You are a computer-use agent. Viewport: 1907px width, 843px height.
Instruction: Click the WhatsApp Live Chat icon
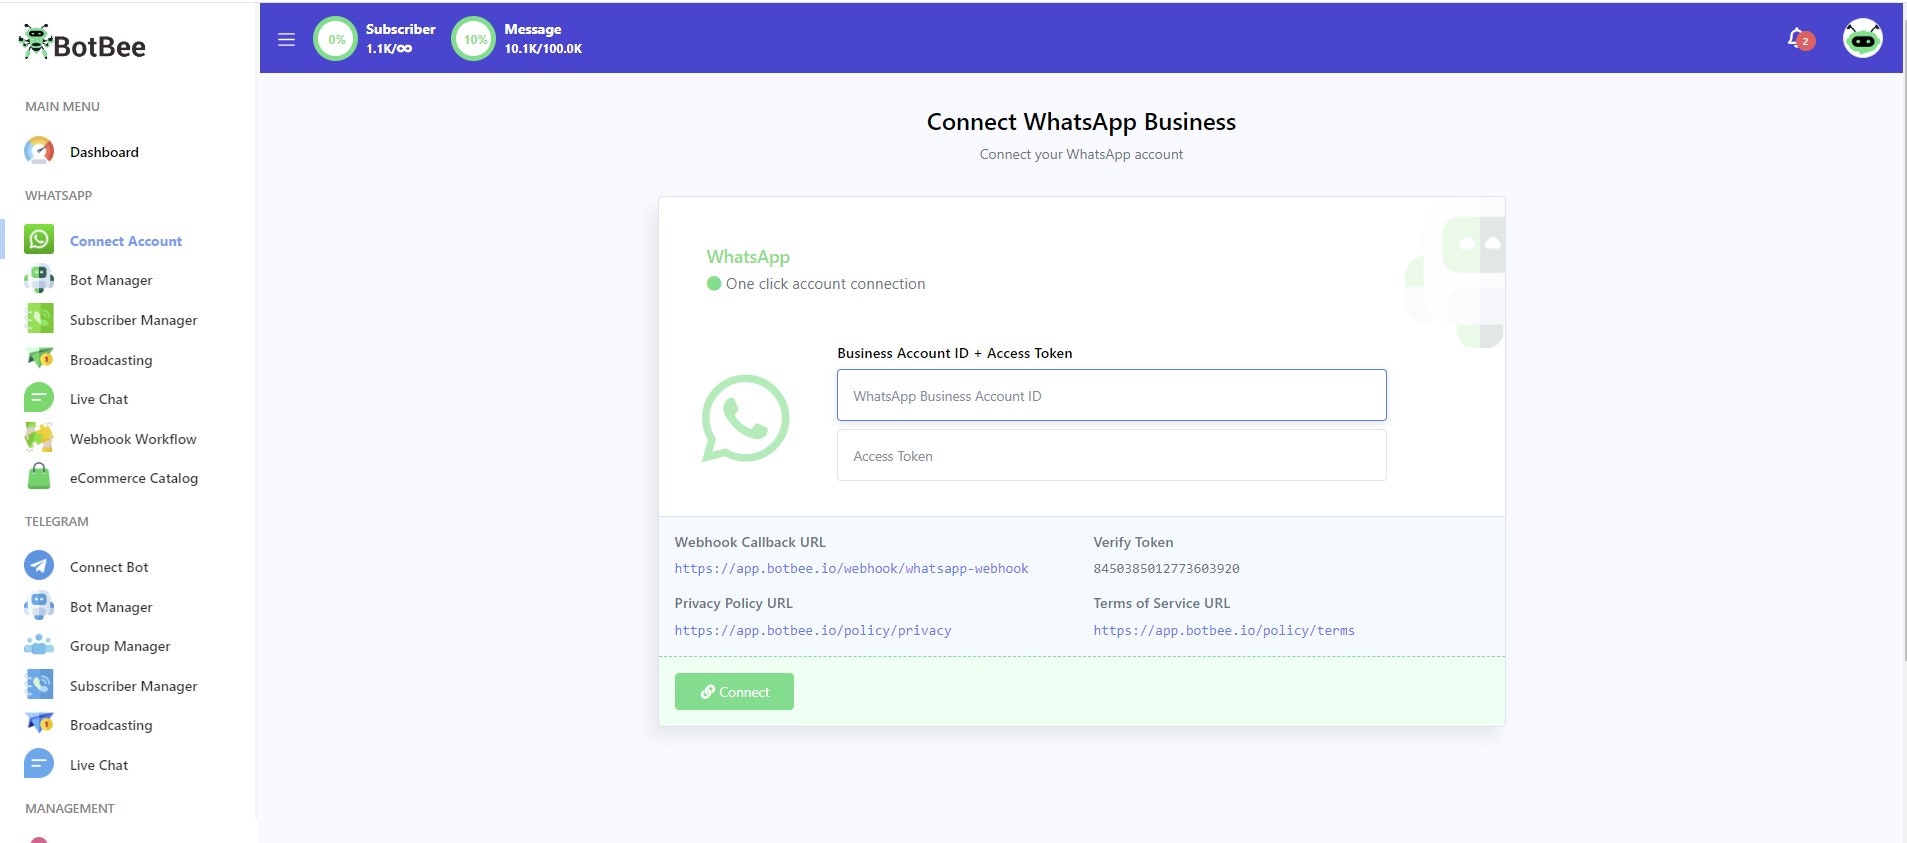(x=39, y=398)
